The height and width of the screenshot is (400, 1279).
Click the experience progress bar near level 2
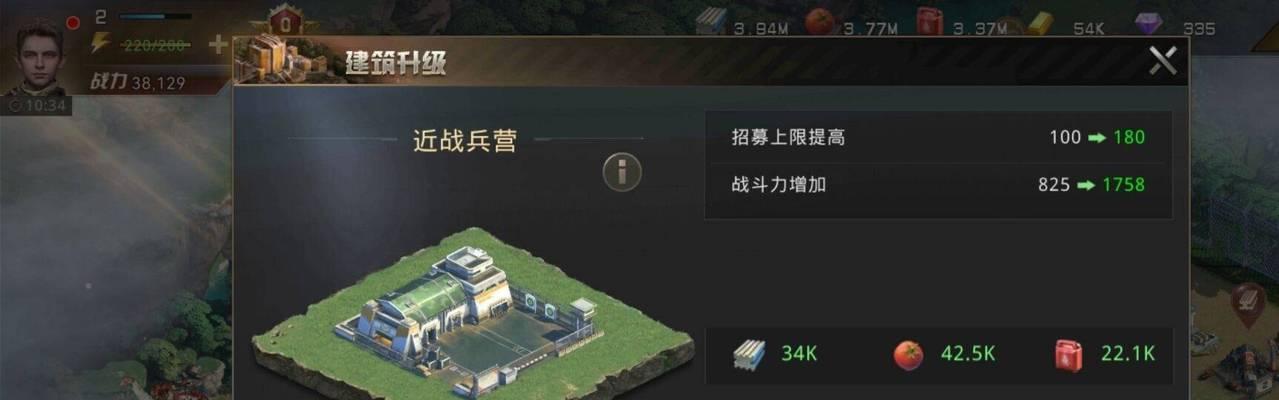(x=155, y=16)
